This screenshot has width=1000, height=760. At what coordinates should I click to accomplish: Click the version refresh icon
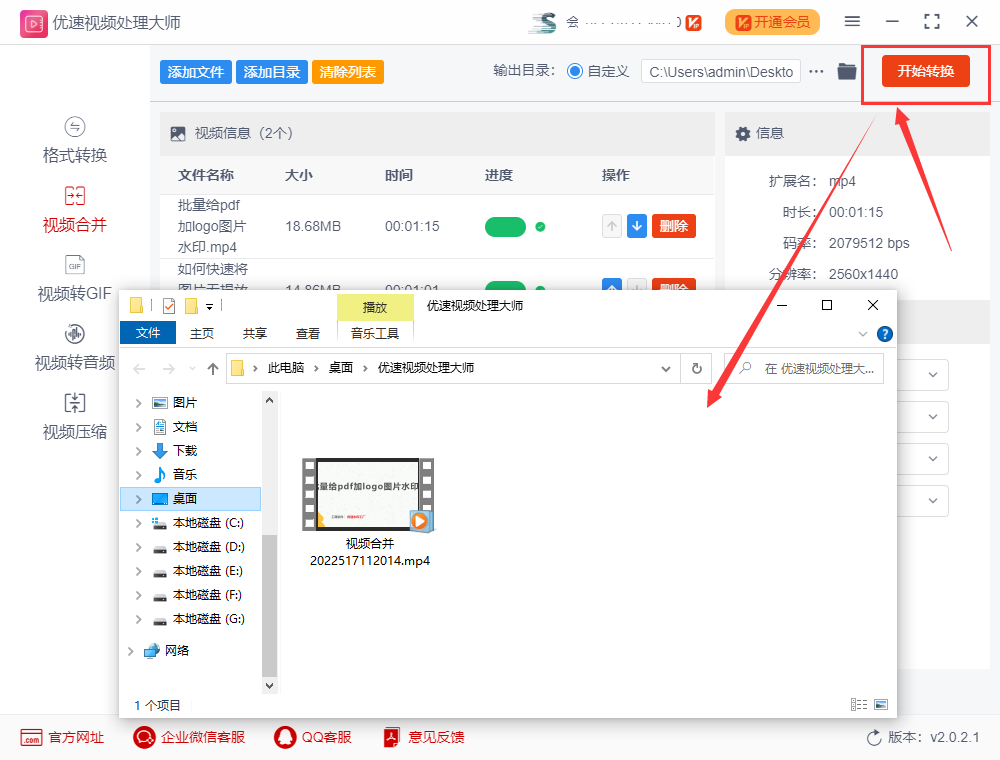click(874, 738)
